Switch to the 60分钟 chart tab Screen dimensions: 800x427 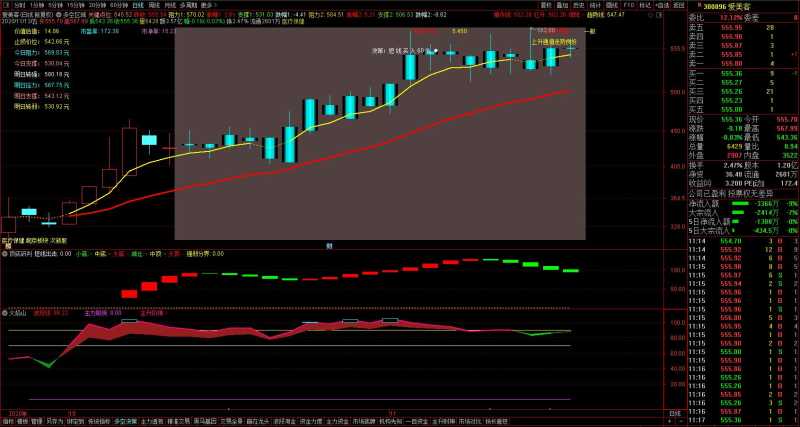click(x=117, y=4)
